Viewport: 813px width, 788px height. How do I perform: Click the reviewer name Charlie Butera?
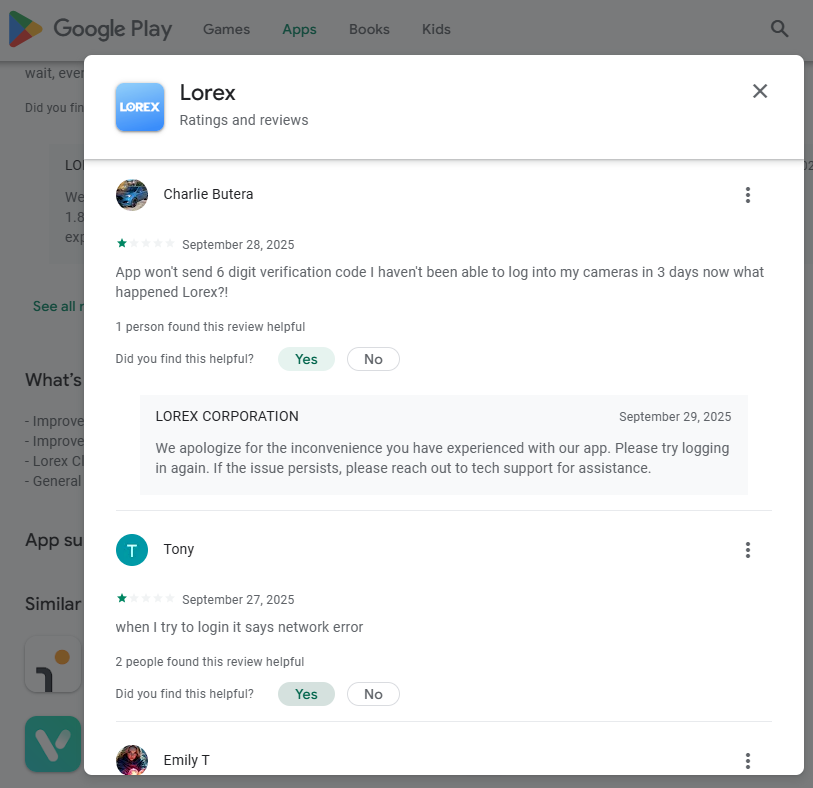pos(208,194)
